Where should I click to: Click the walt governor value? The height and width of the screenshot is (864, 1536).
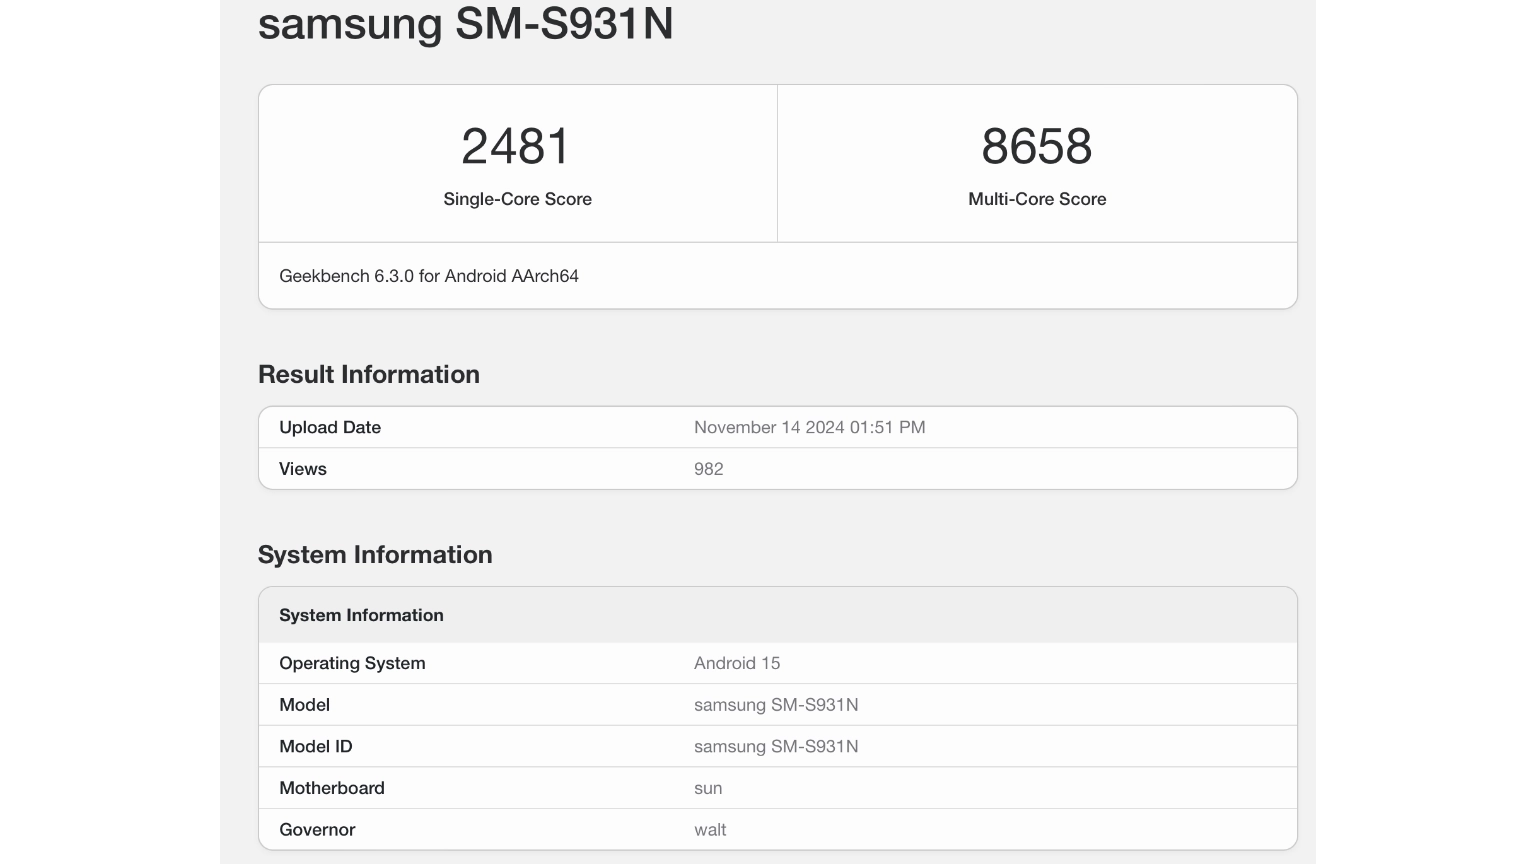(709, 830)
